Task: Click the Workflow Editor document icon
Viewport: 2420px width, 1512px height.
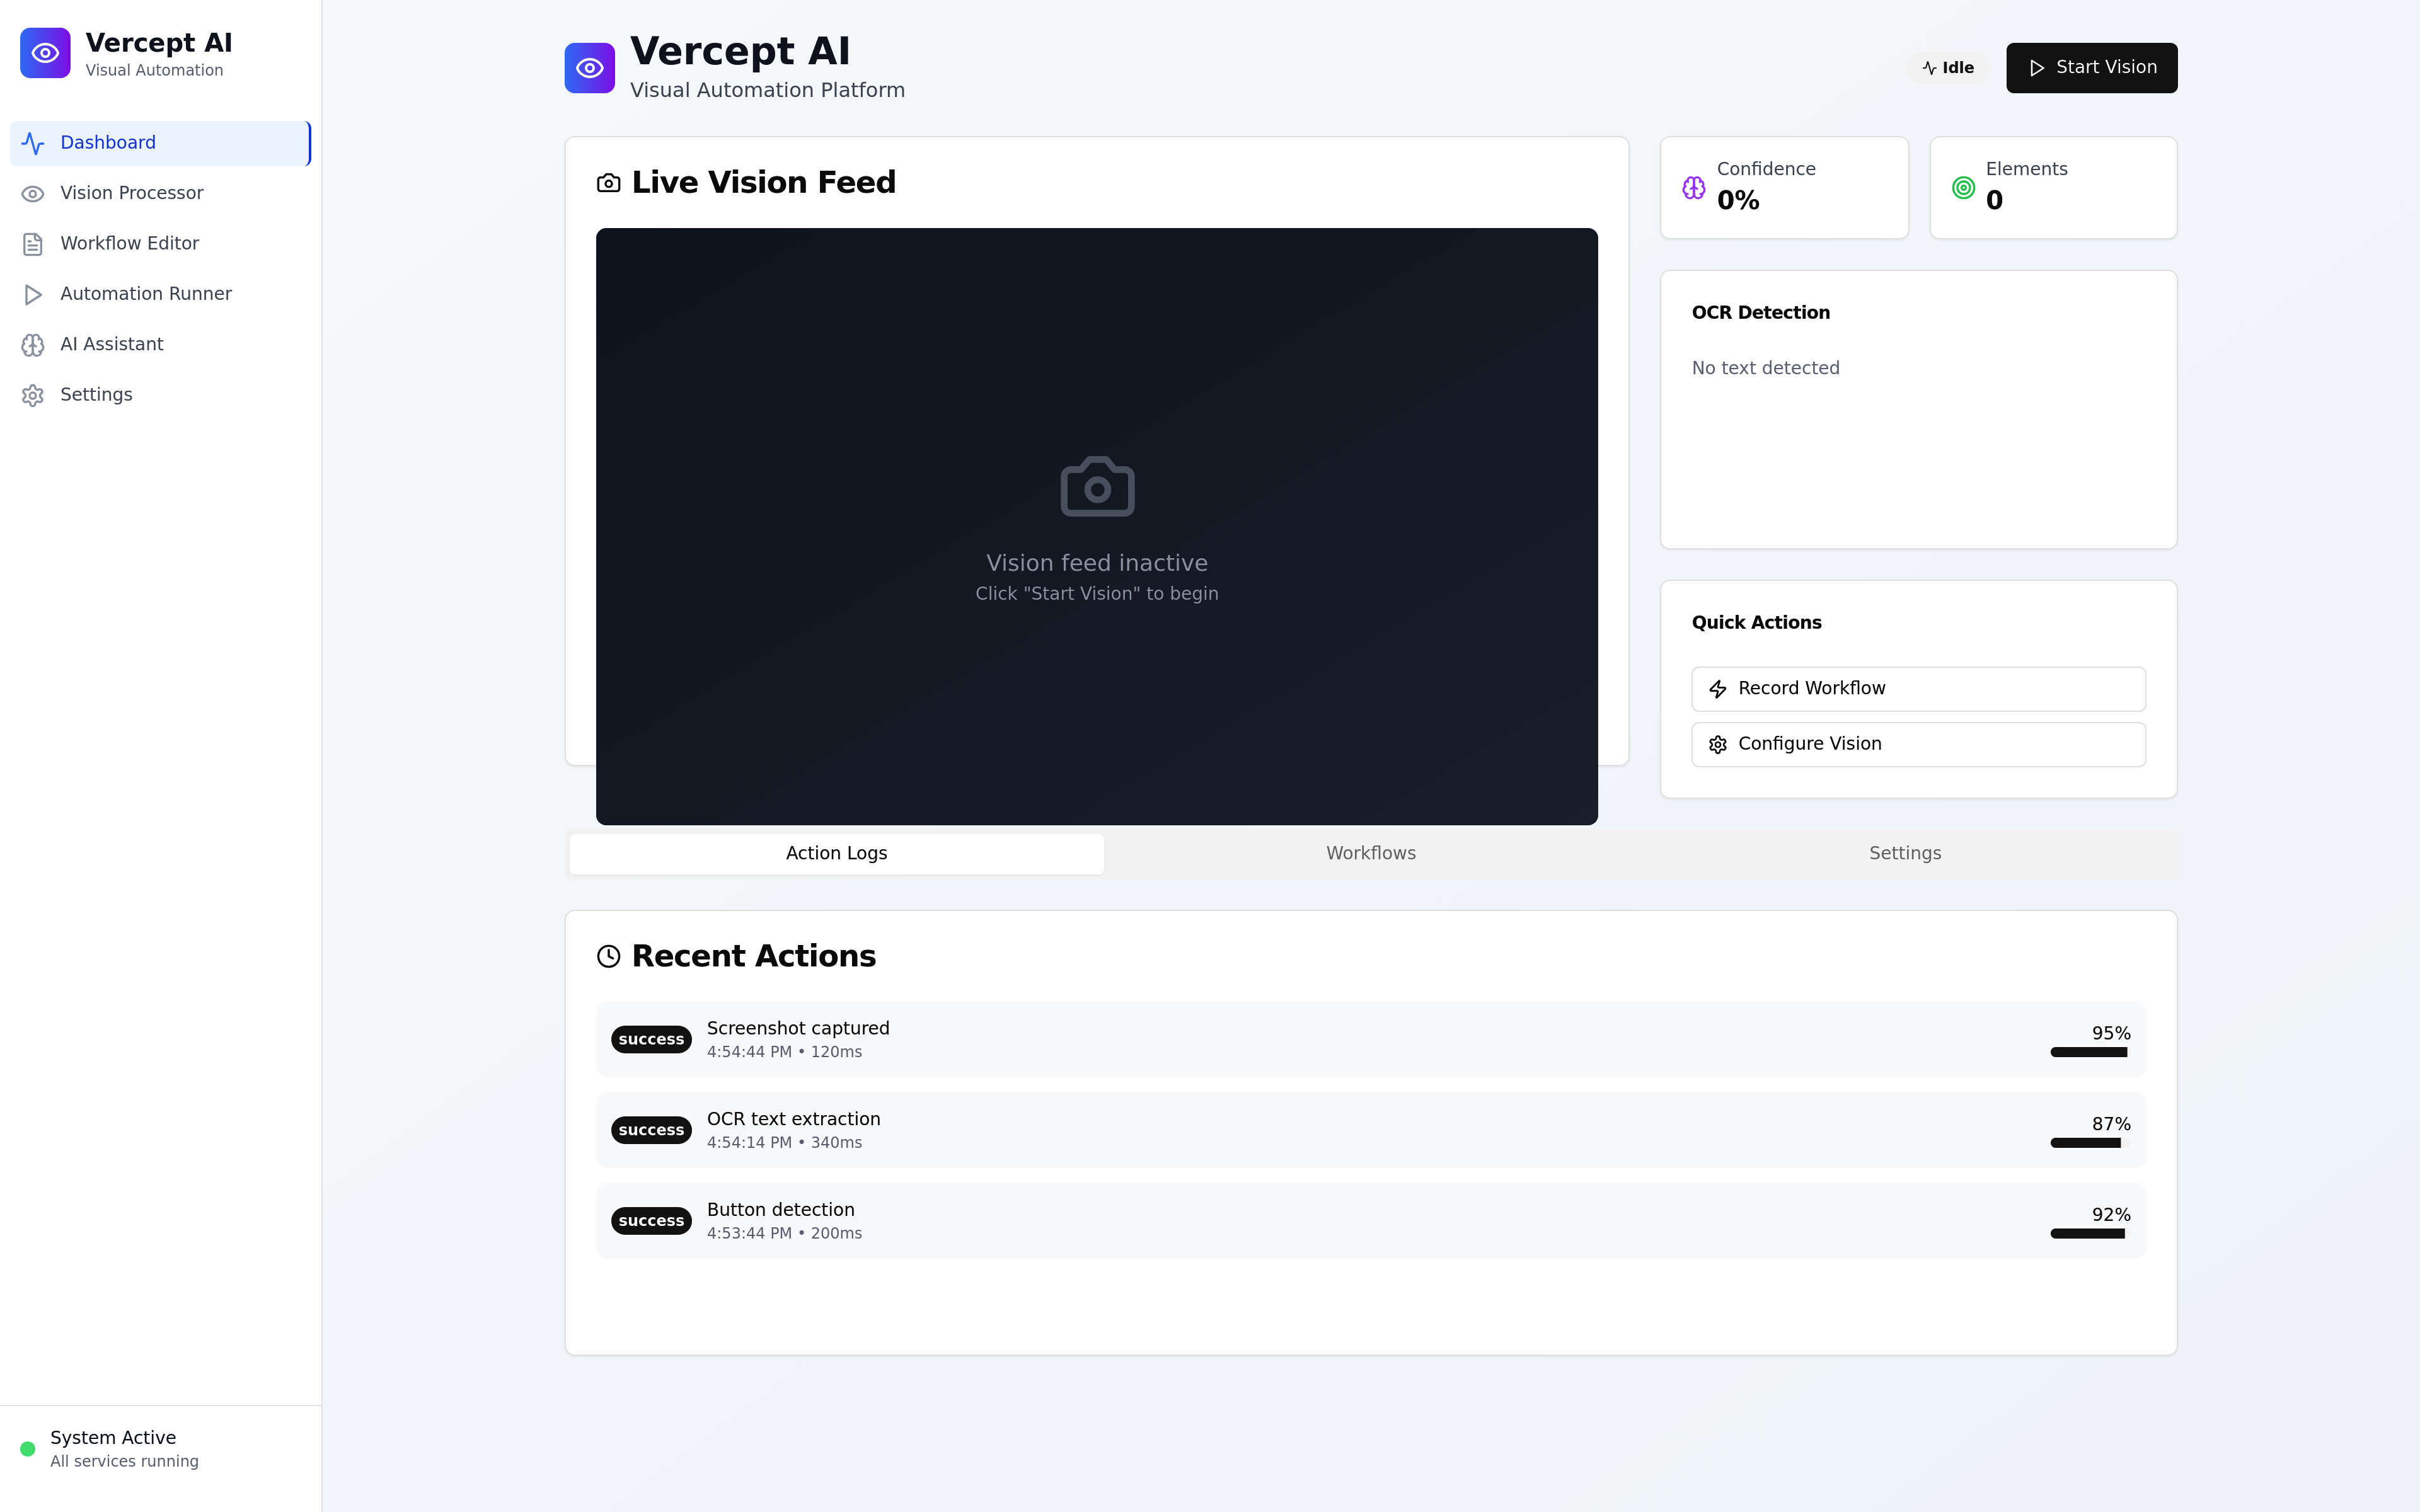Action: pos(33,244)
